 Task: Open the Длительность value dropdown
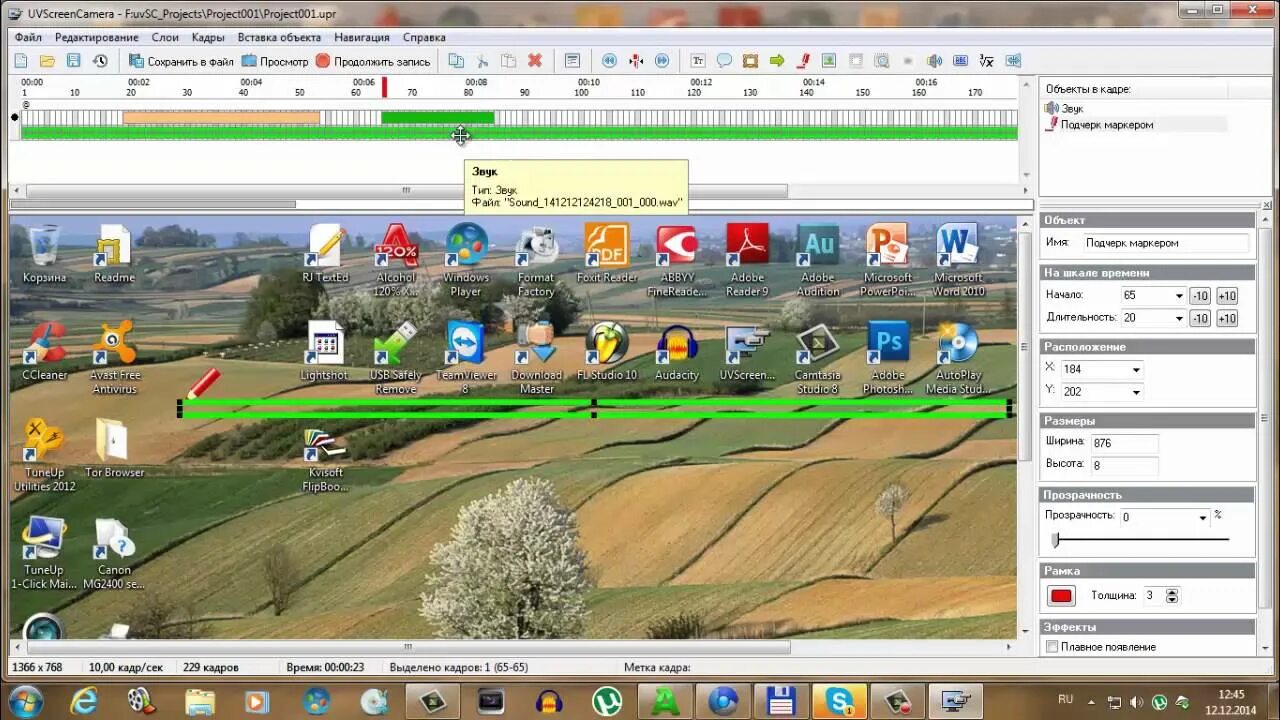(1179, 318)
